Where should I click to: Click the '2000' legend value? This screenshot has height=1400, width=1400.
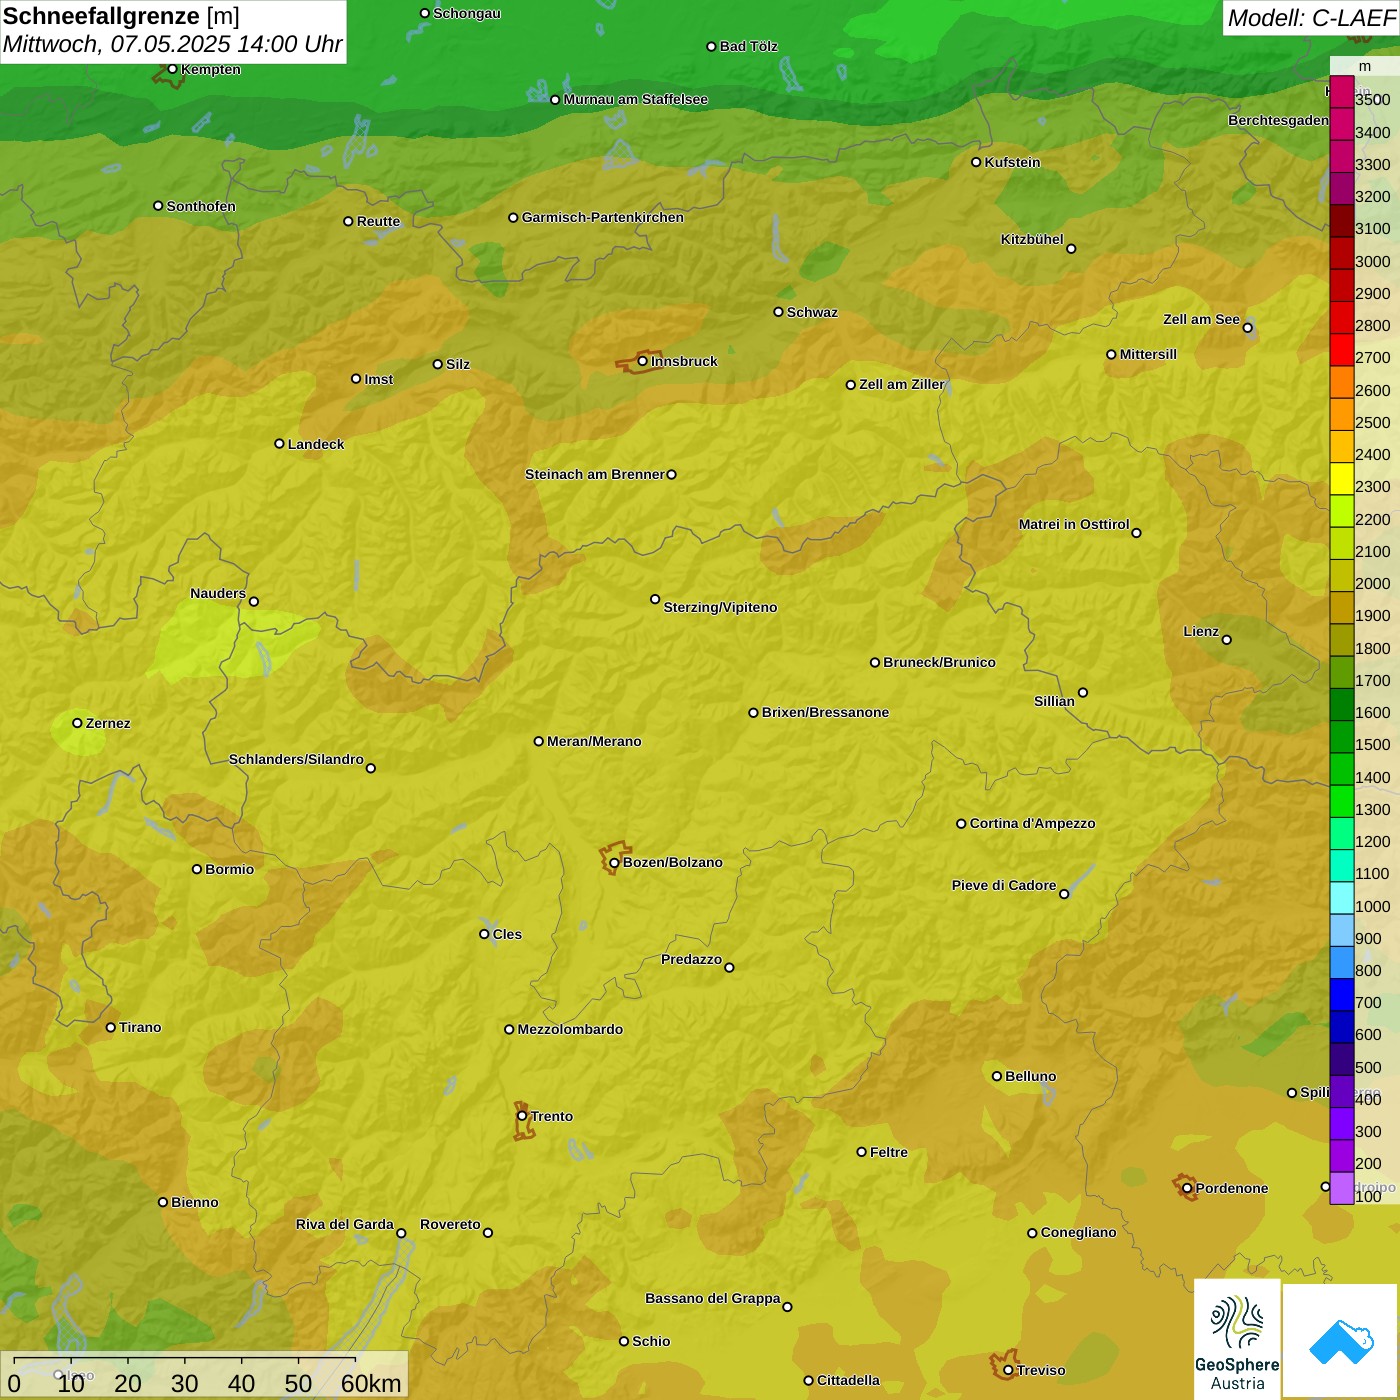coord(1373,583)
